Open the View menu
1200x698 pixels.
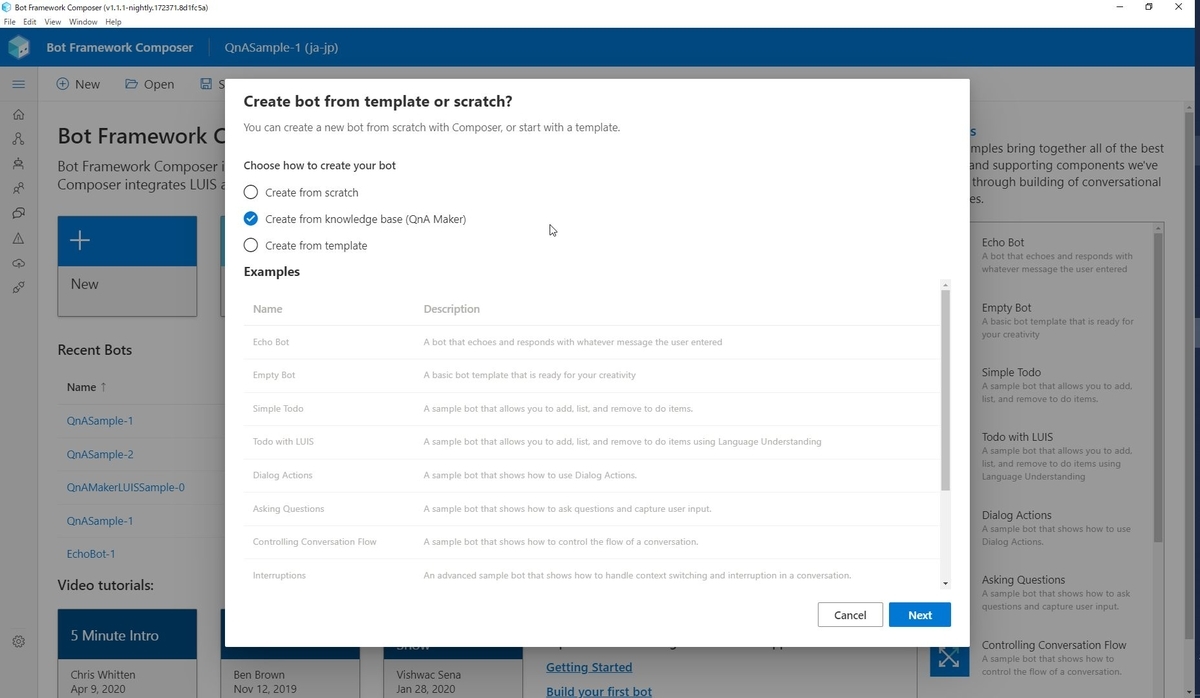tap(53, 22)
